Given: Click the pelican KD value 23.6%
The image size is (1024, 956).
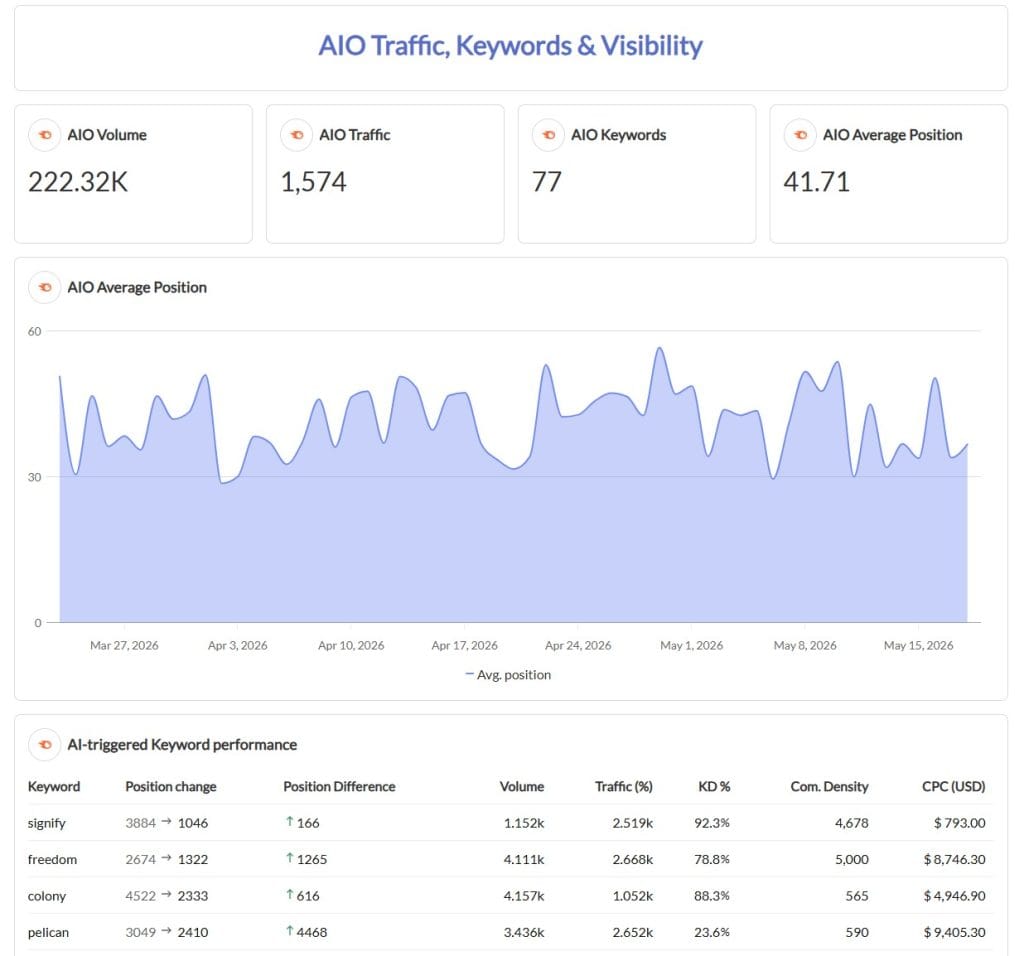Looking at the screenshot, I should point(712,932).
